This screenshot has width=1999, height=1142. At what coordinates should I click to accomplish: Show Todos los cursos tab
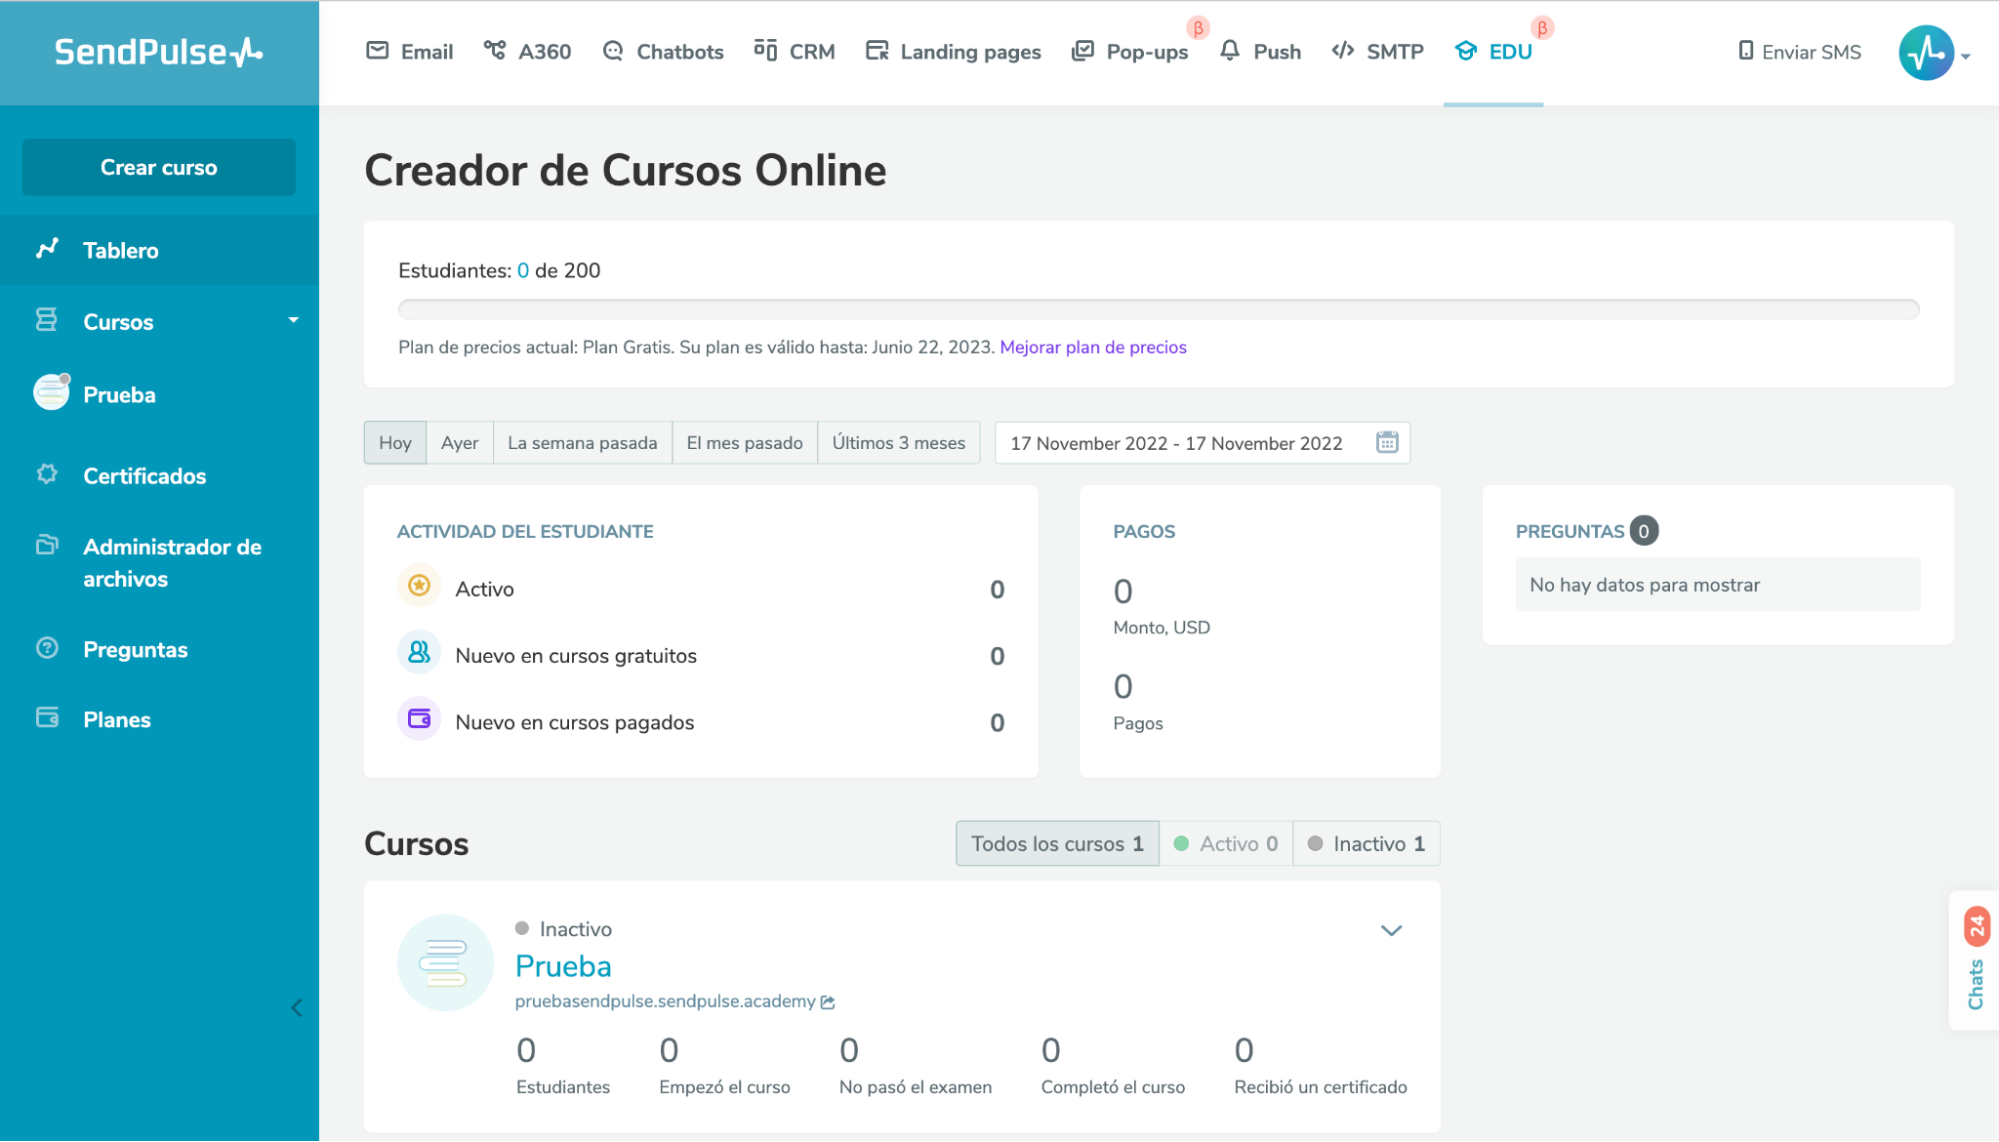tap(1057, 844)
